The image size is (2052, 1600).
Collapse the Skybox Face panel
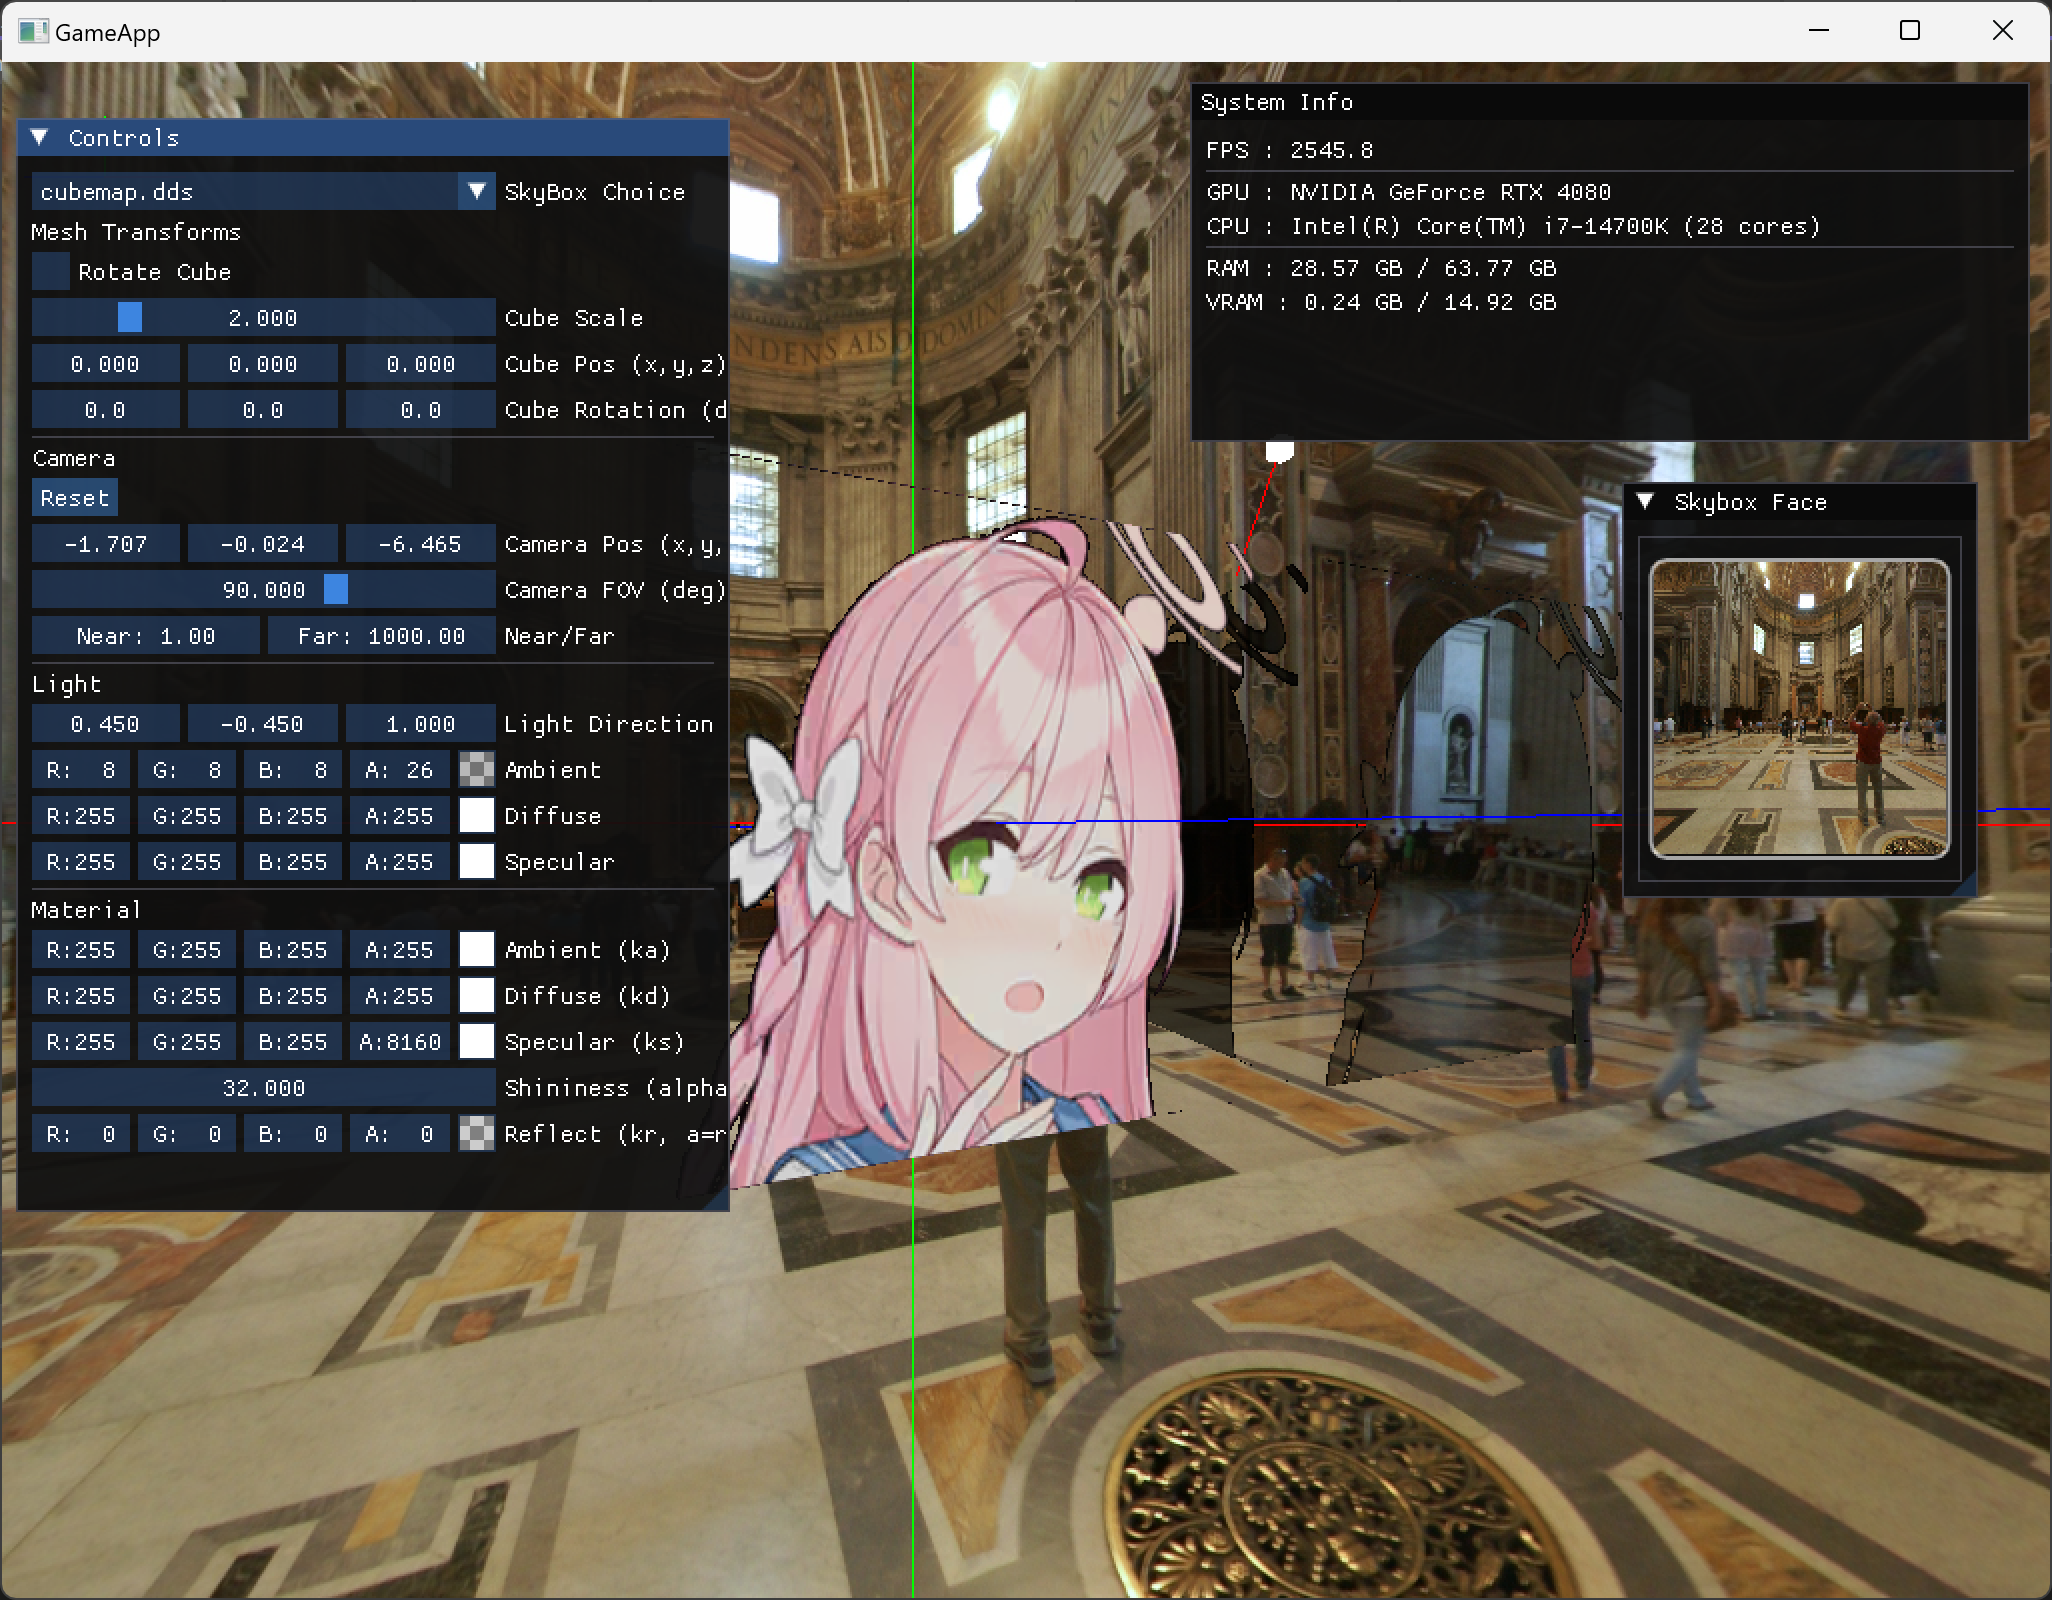click(x=1645, y=502)
